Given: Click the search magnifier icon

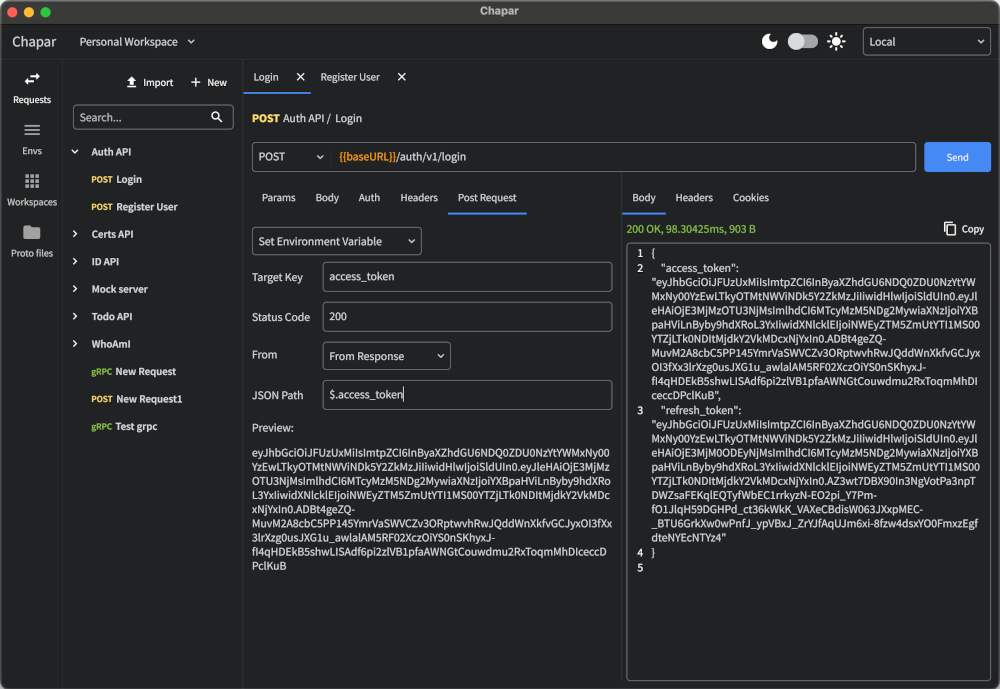Looking at the screenshot, I should point(217,117).
